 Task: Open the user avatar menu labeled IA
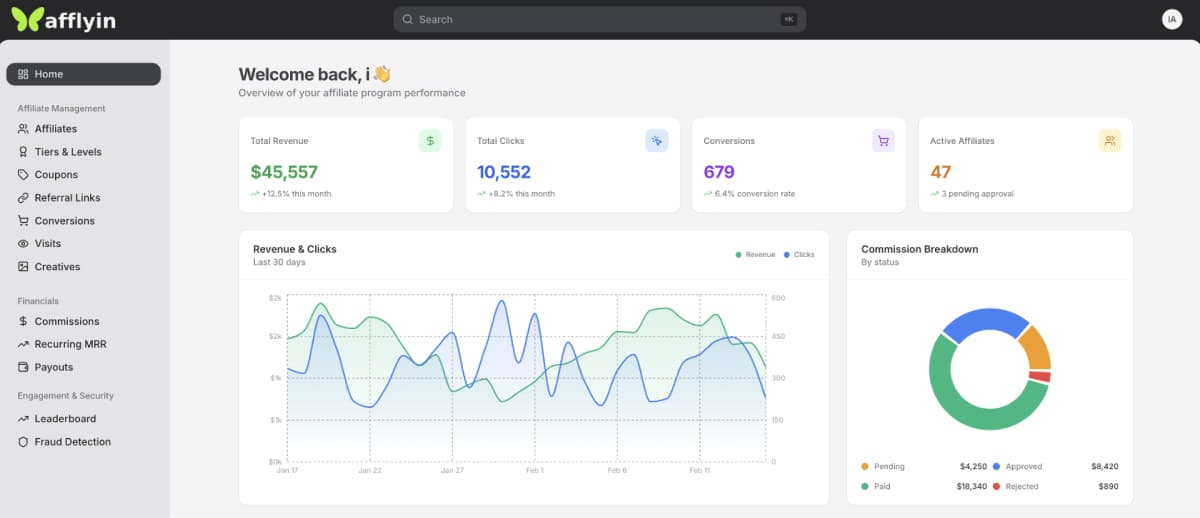coord(1172,19)
